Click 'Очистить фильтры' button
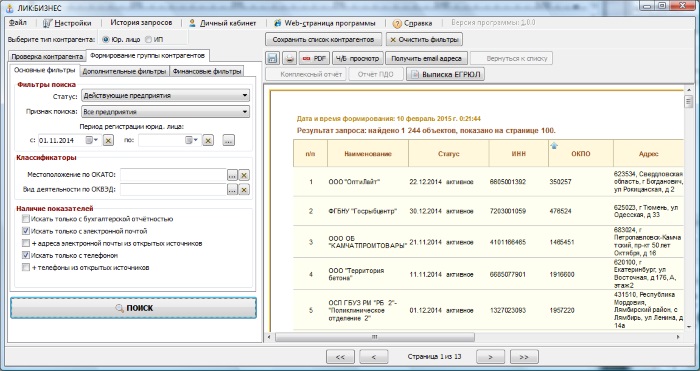Screen dimensions: 700x371 pos(424,39)
